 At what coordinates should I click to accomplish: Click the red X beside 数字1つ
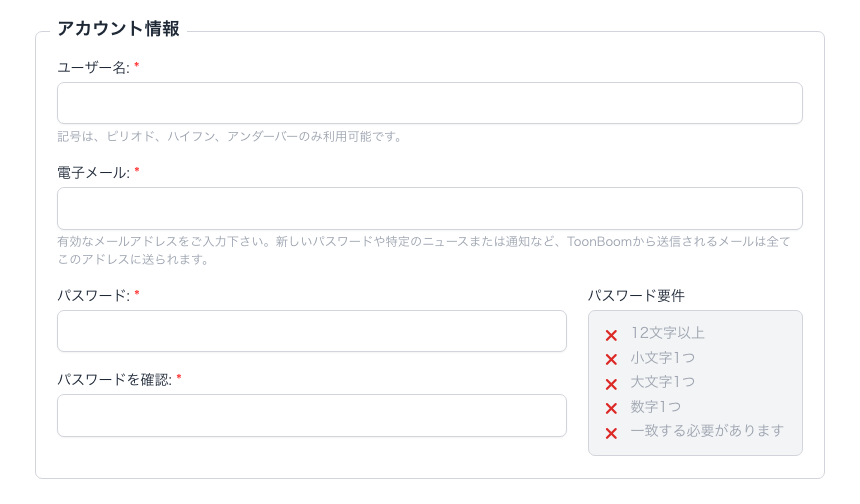tap(611, 408)
